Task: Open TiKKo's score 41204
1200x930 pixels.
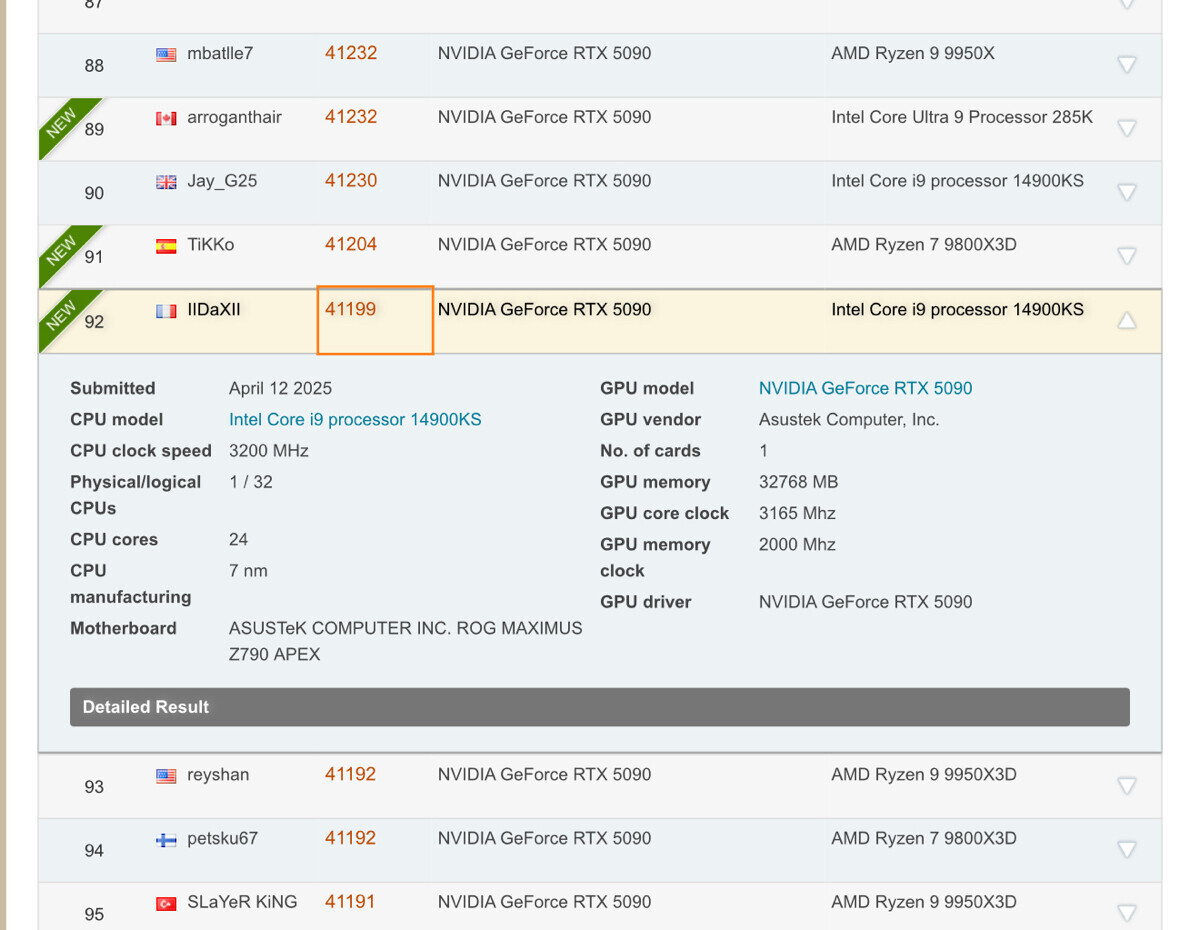Action: pos(351,245)
